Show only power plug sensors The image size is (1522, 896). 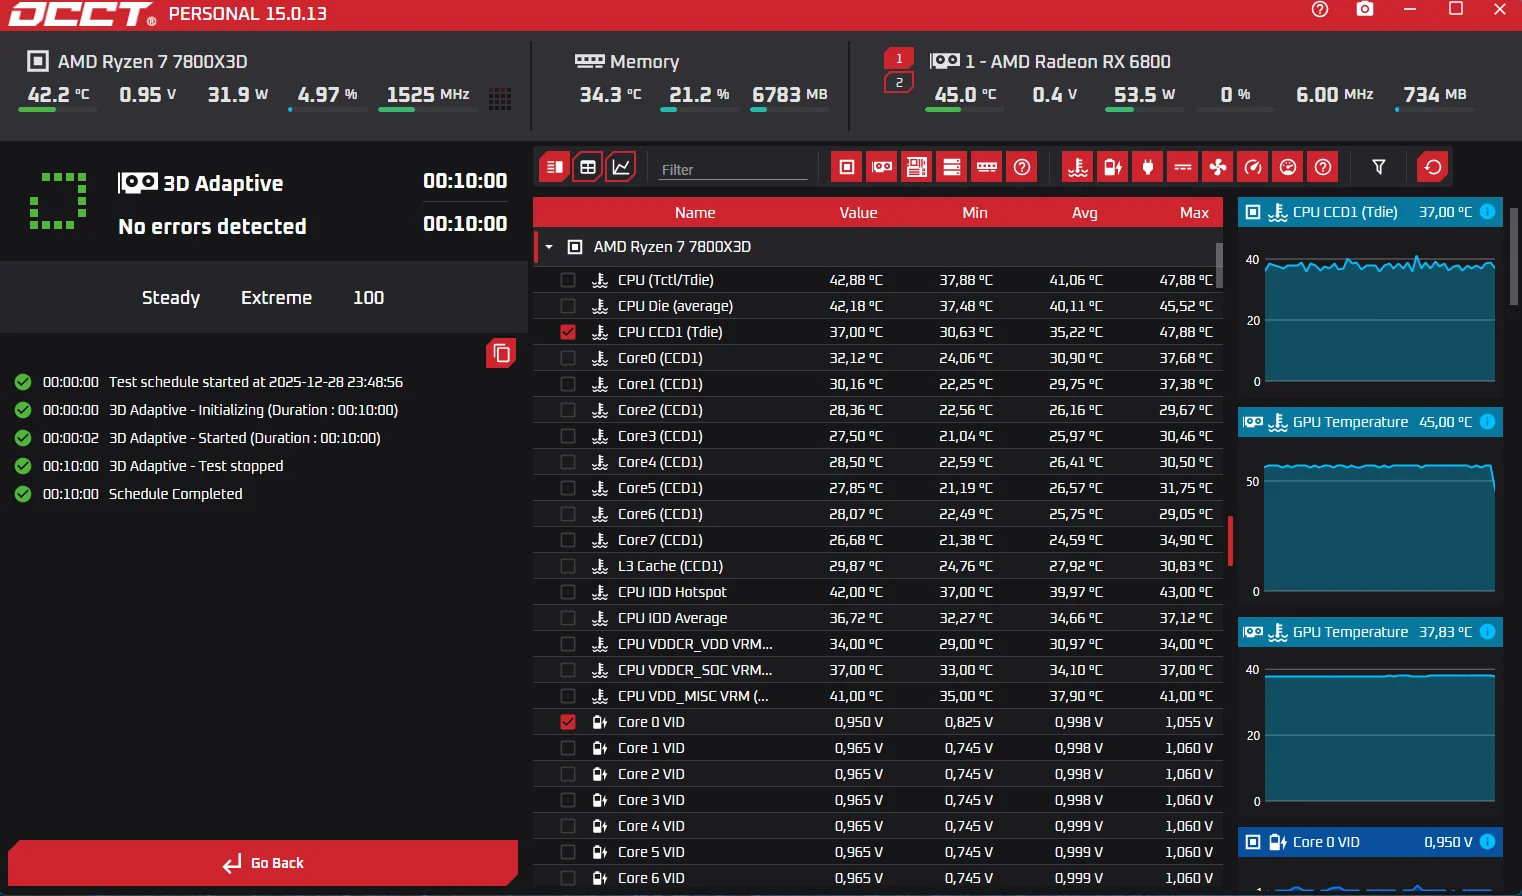(1148, 167)
